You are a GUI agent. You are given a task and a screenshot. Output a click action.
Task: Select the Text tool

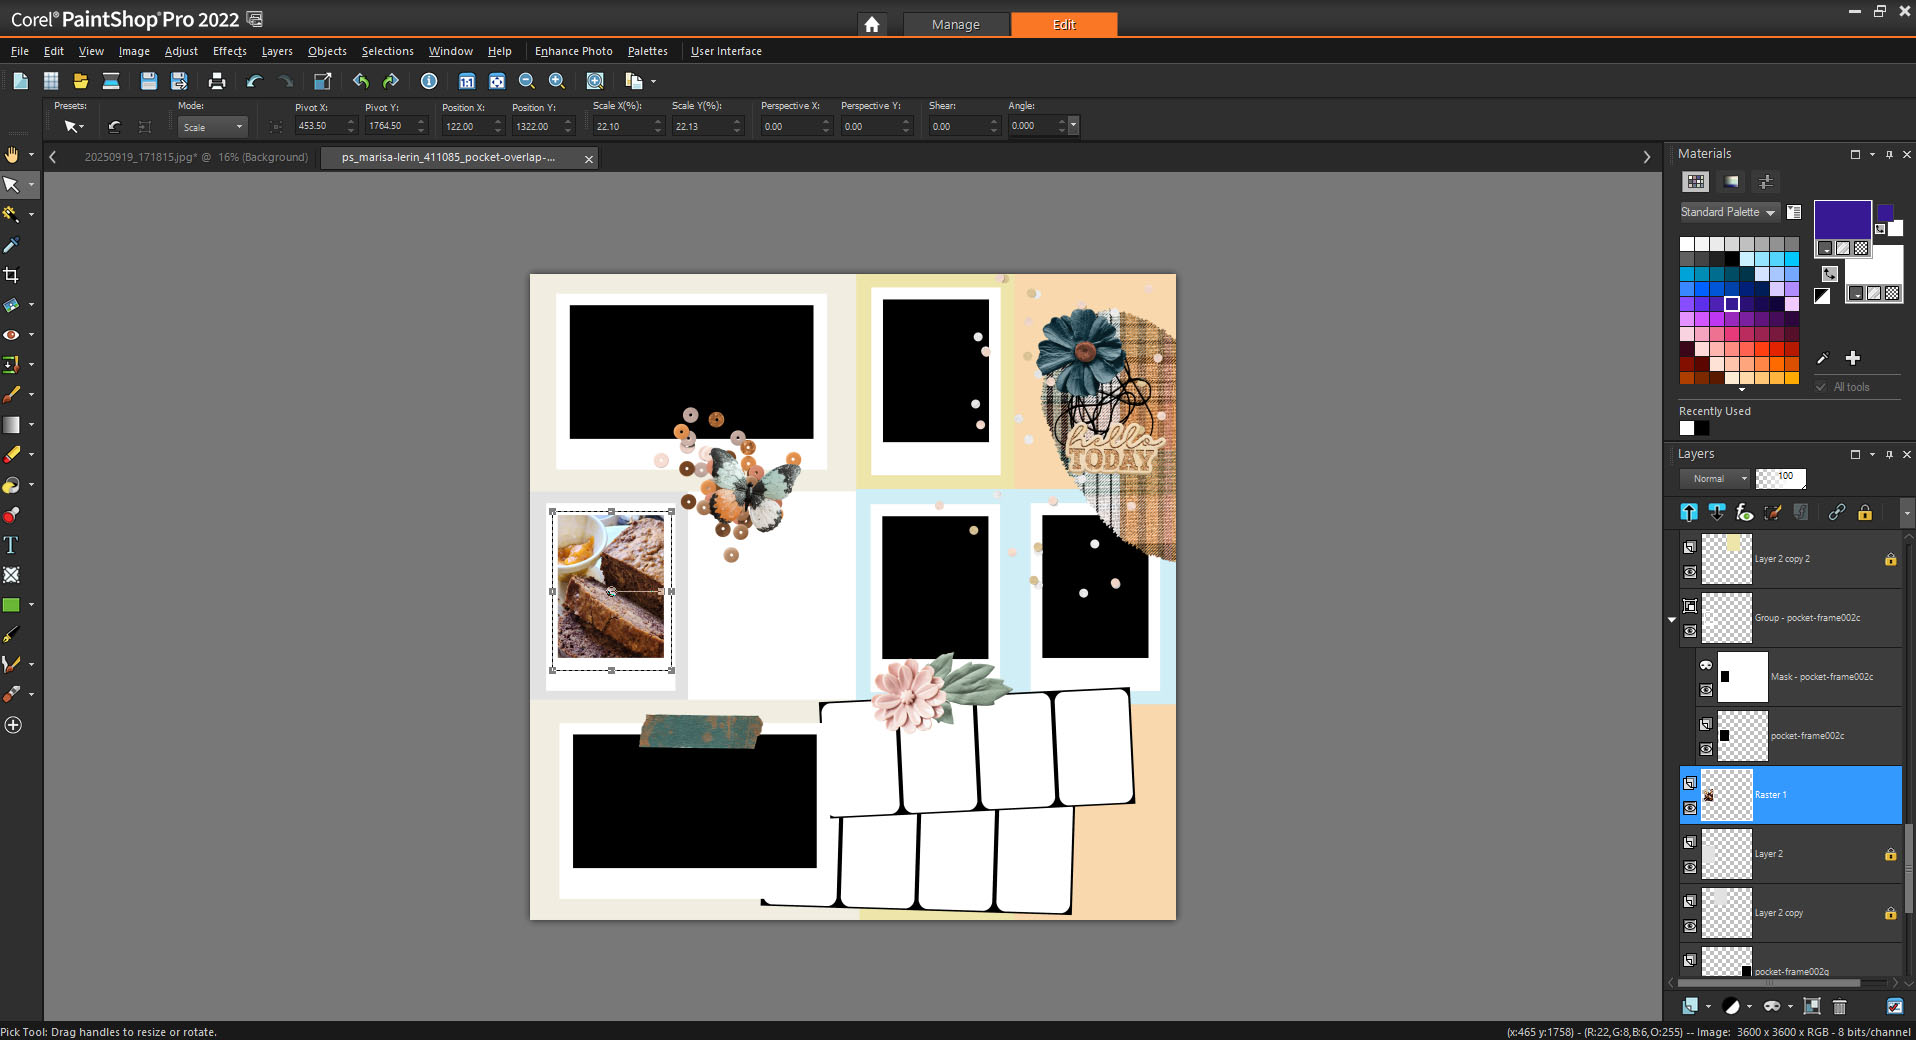11,545
